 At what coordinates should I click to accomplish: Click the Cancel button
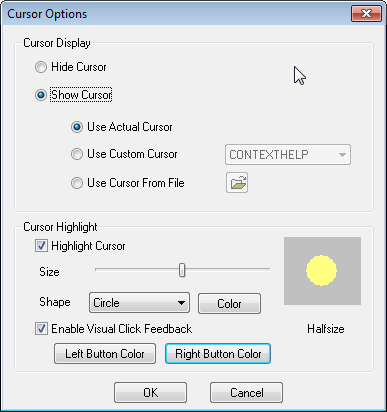point(246,393)
